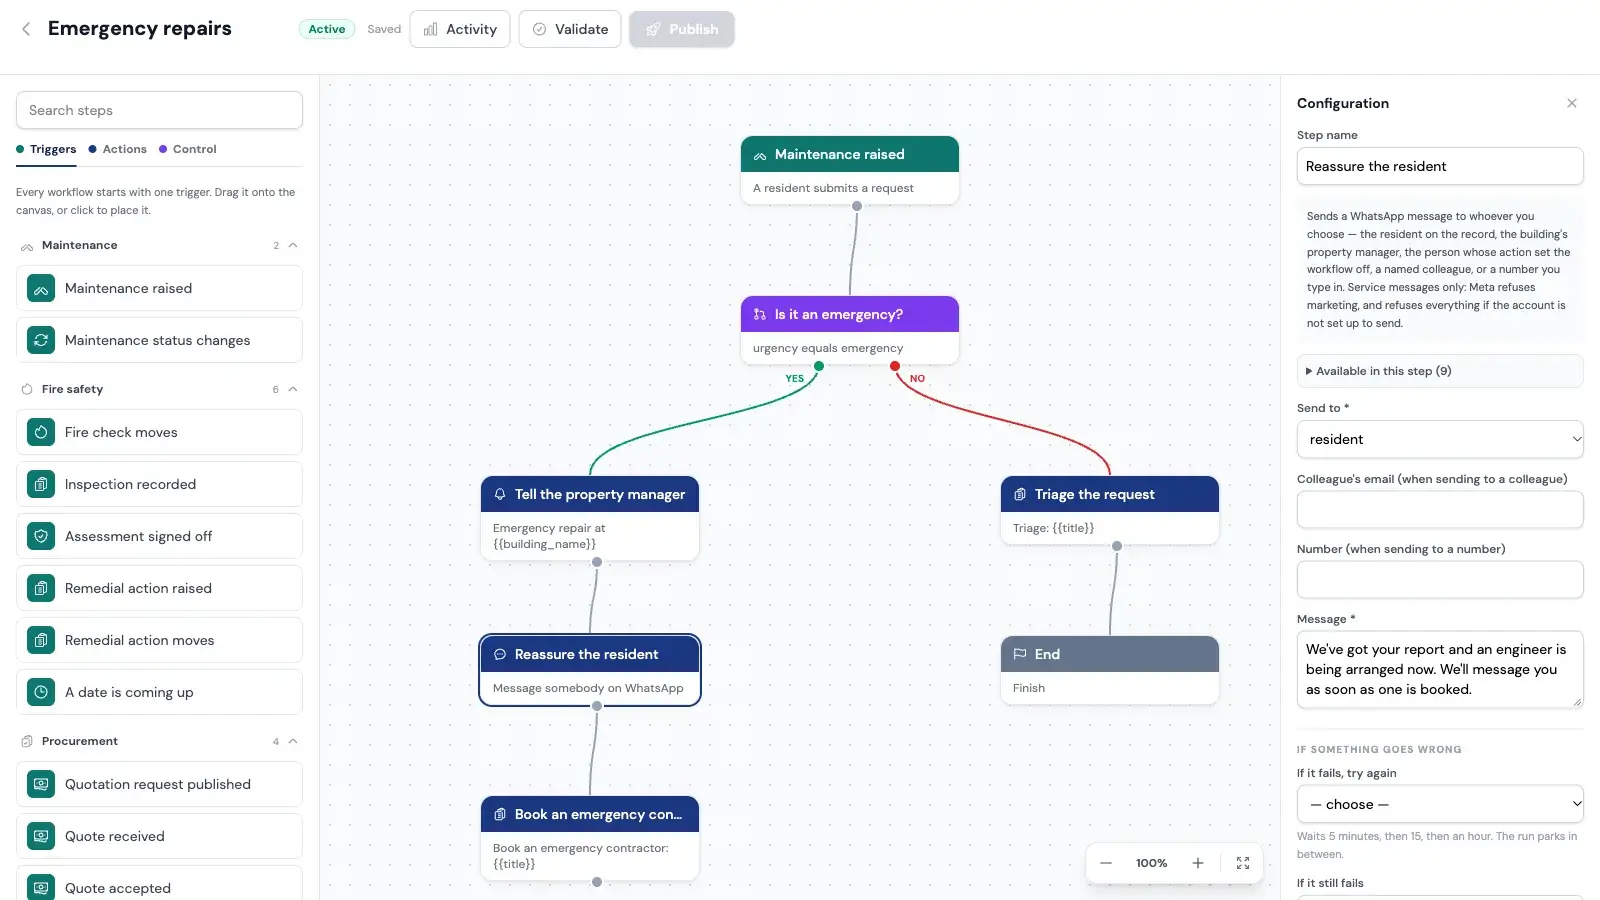Click the 100% zoom level text
1600x900 pixels.
(x=1151, y=863)
